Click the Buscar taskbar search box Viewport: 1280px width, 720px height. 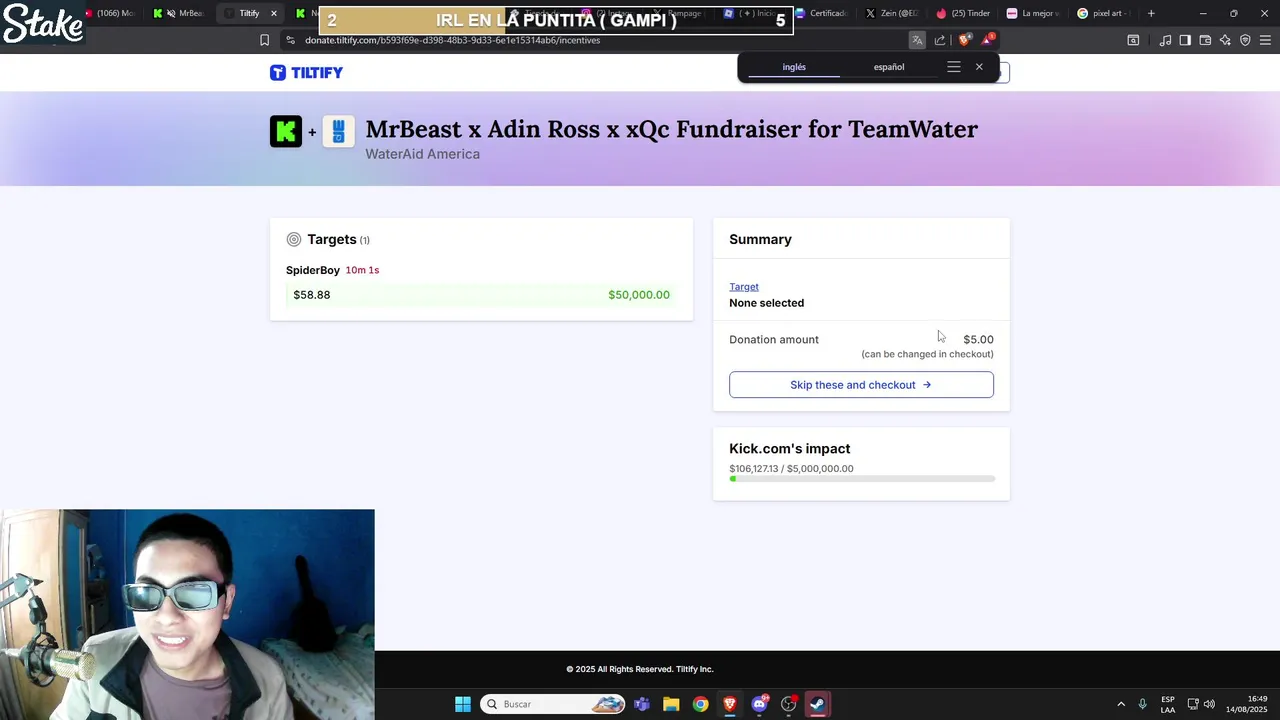[x=553, y=704]
